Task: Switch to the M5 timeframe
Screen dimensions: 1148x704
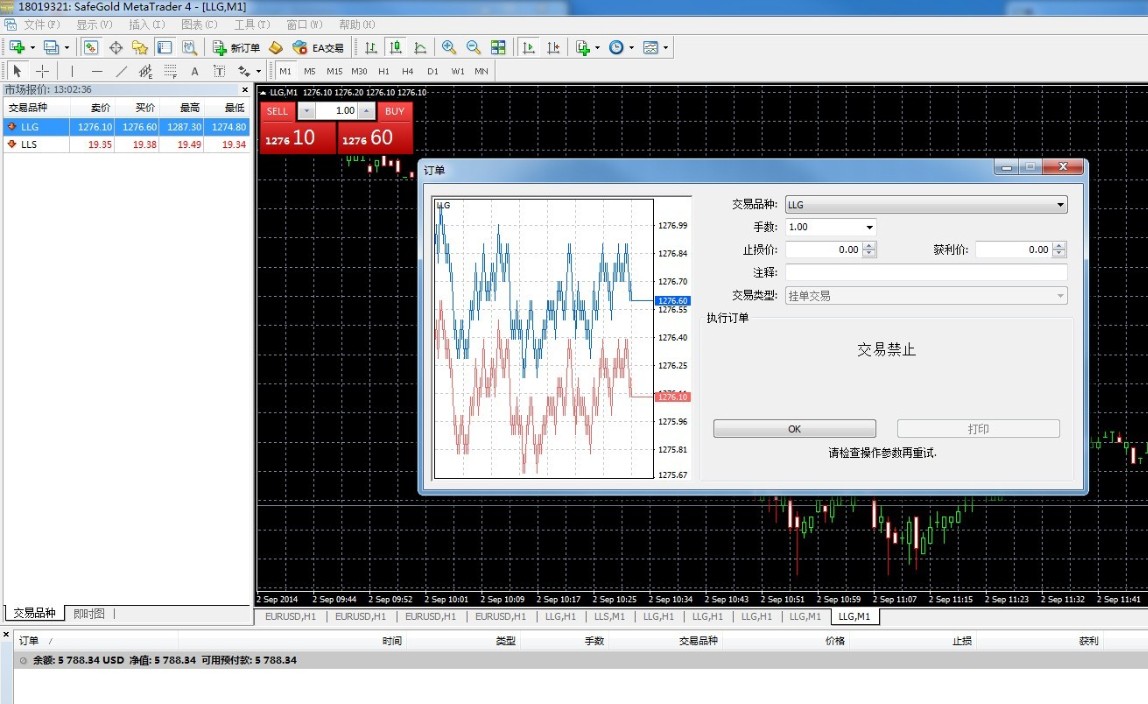Action: click(310, 71)
